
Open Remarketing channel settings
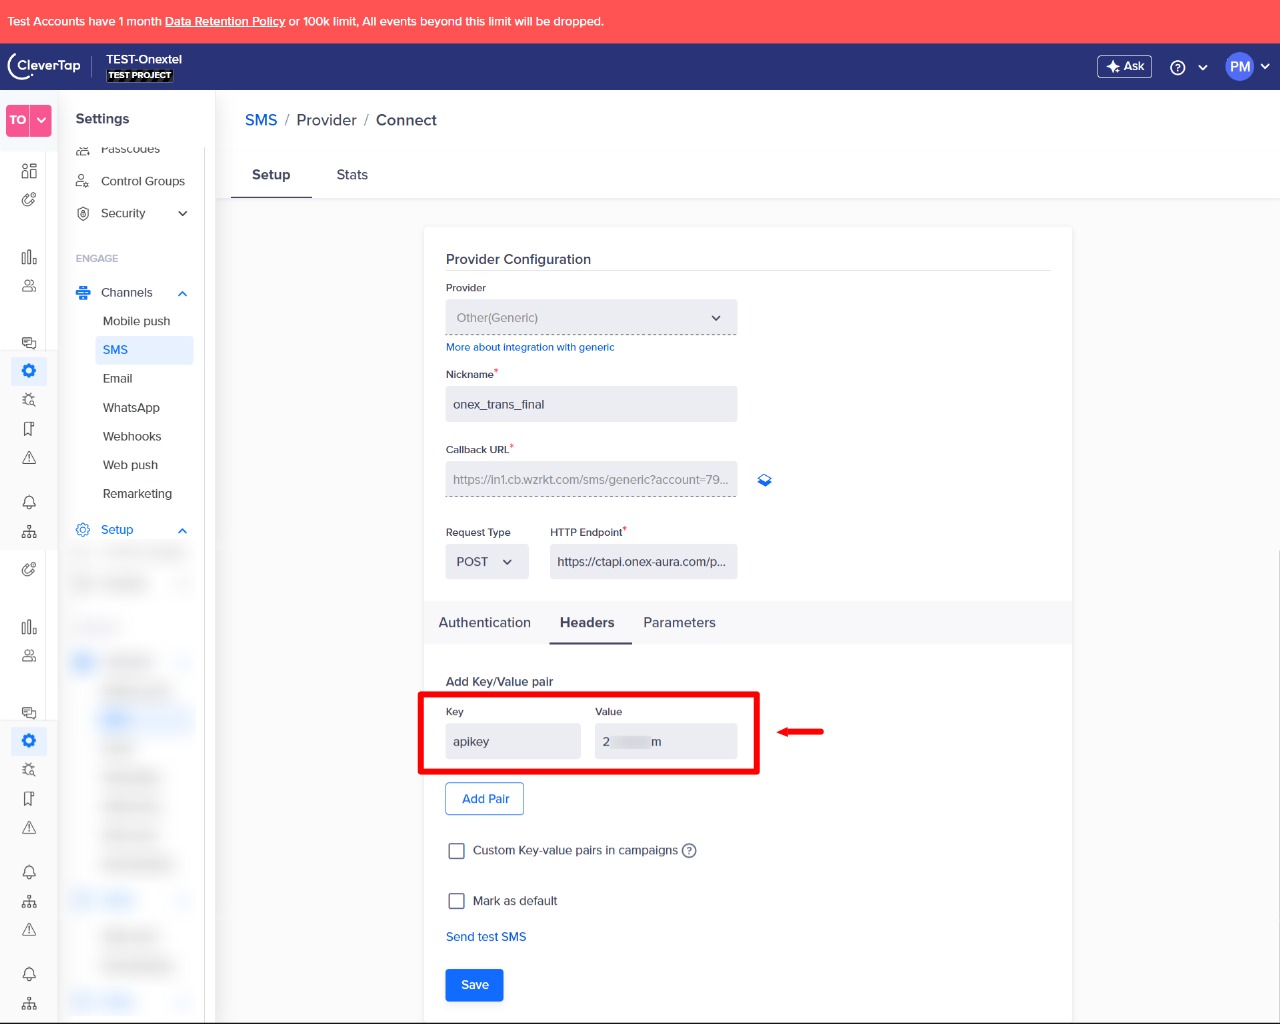click(x=138, y=494)
